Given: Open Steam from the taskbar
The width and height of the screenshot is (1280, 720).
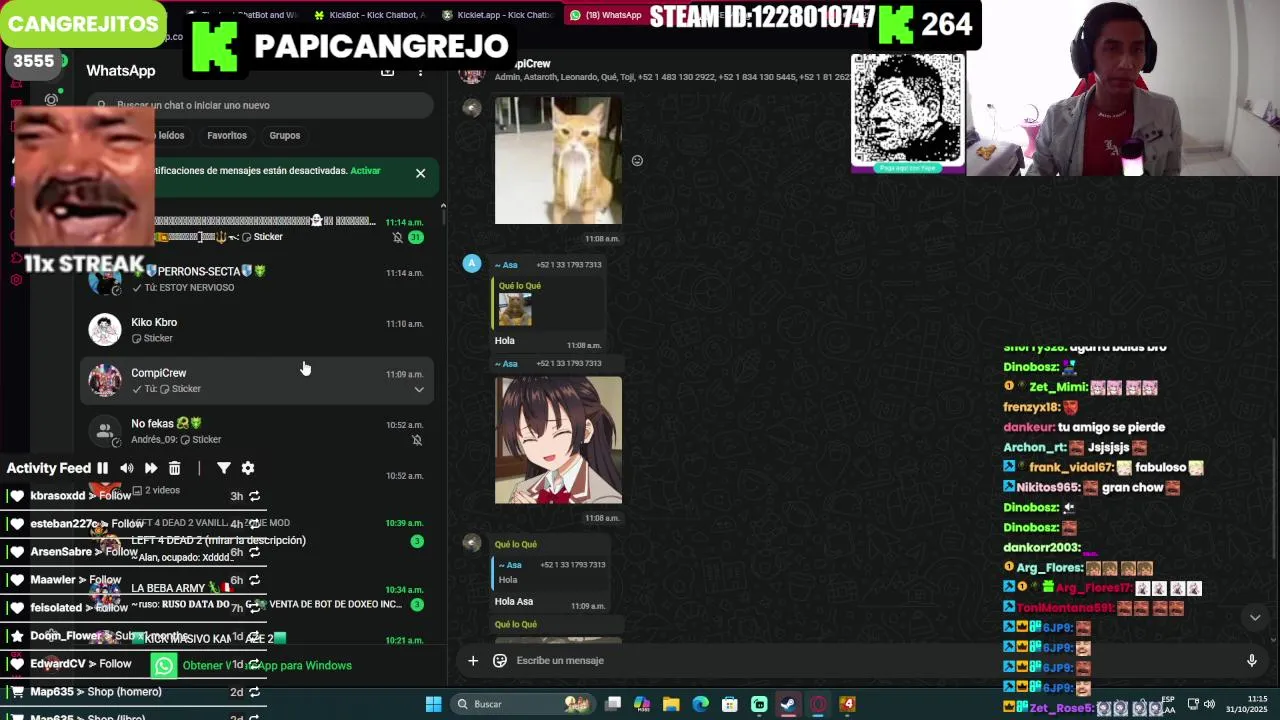Looking at the screenshot, I should tap(788, 704).
